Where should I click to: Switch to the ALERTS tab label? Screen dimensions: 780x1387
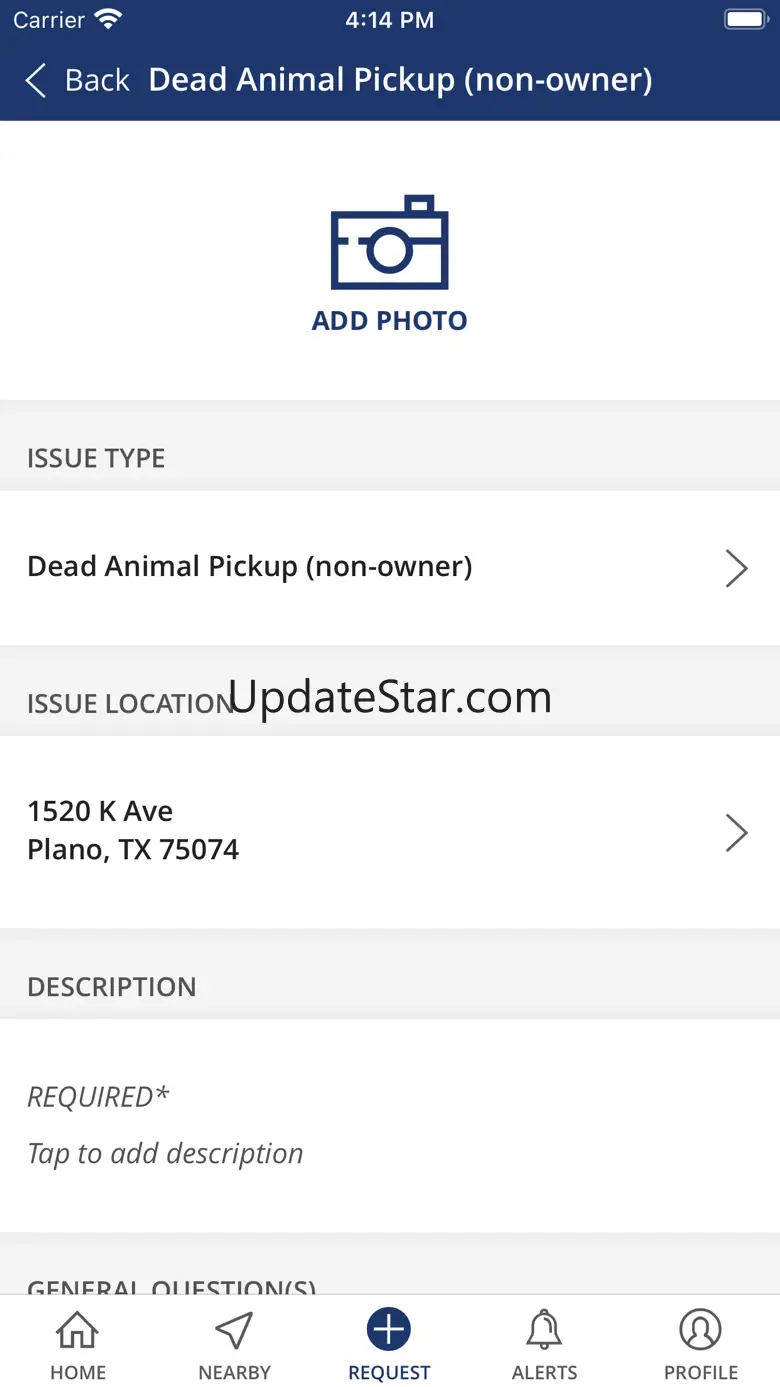click(x=544, y=1372)
